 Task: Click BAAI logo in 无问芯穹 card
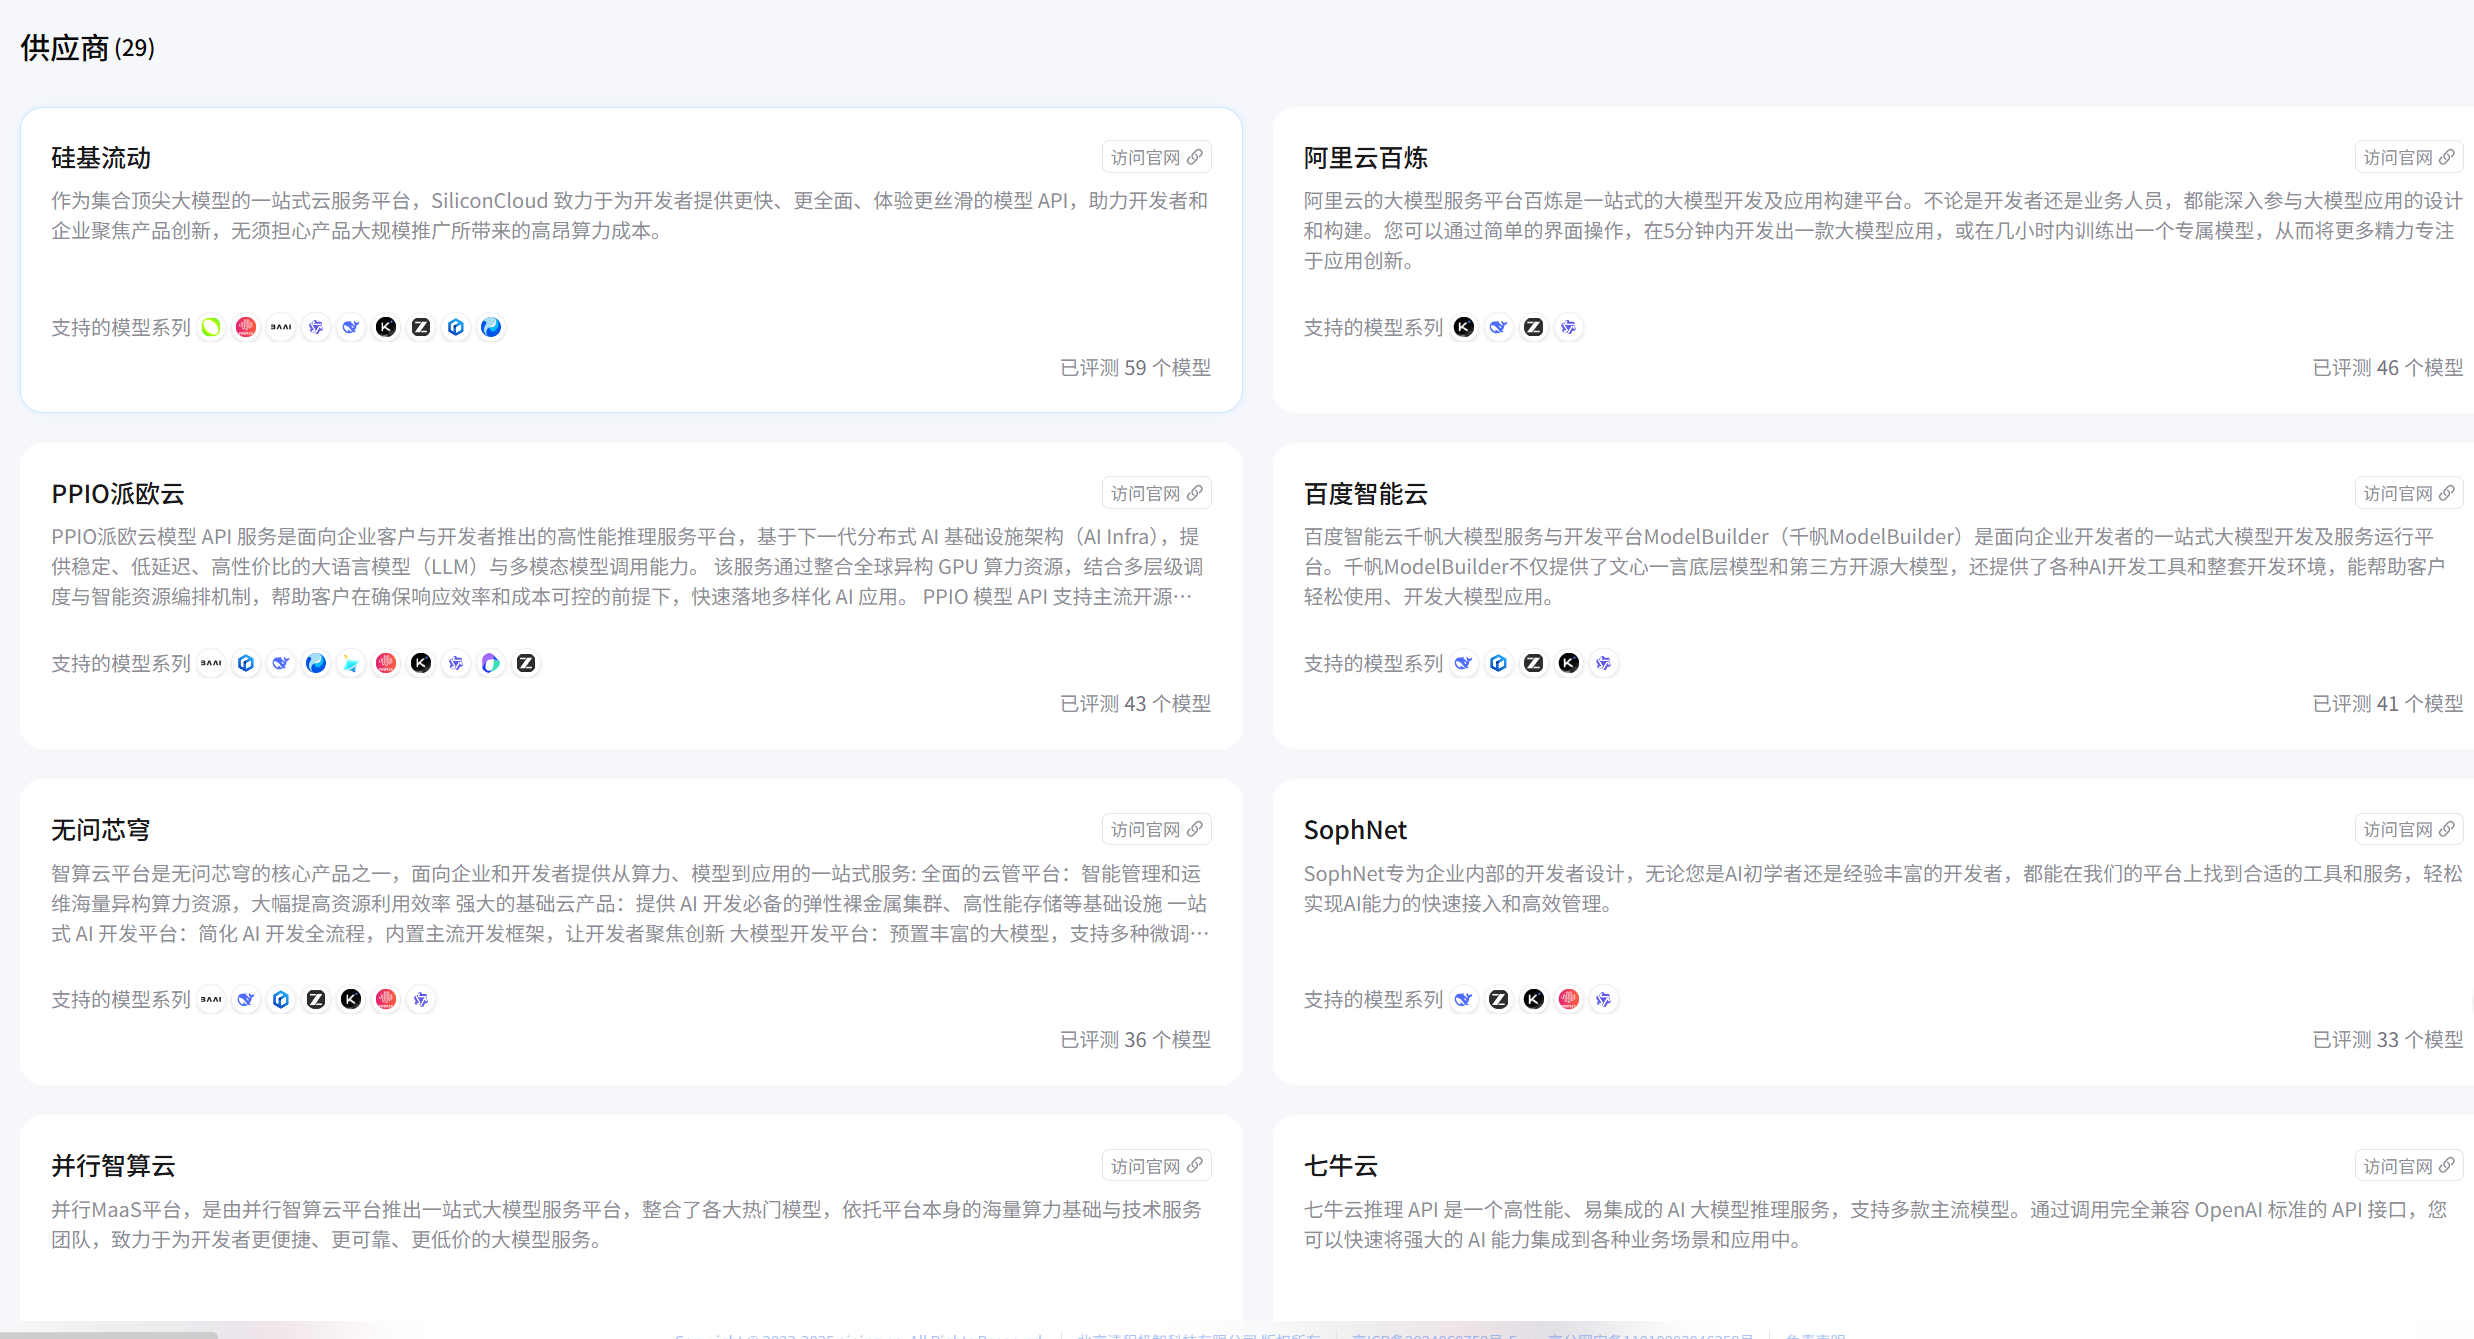[211, 999]
